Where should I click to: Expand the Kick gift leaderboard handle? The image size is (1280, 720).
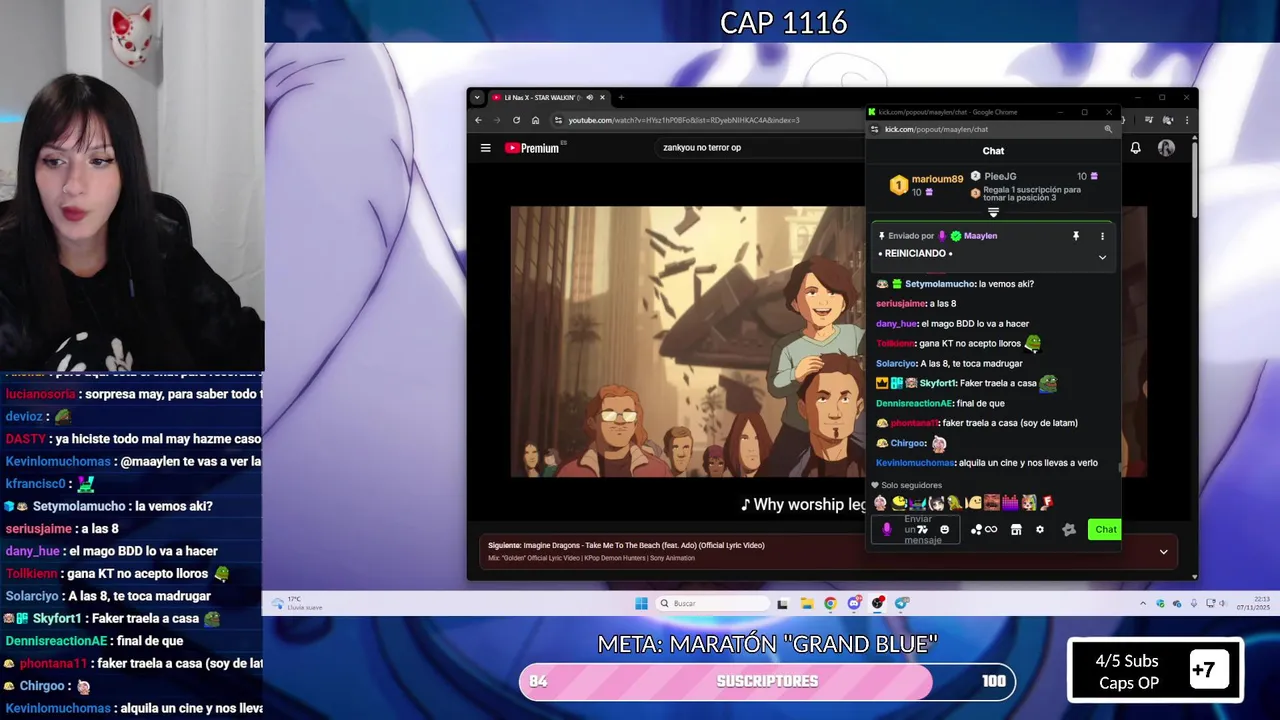pyautogui.click(x=993, y=212)
